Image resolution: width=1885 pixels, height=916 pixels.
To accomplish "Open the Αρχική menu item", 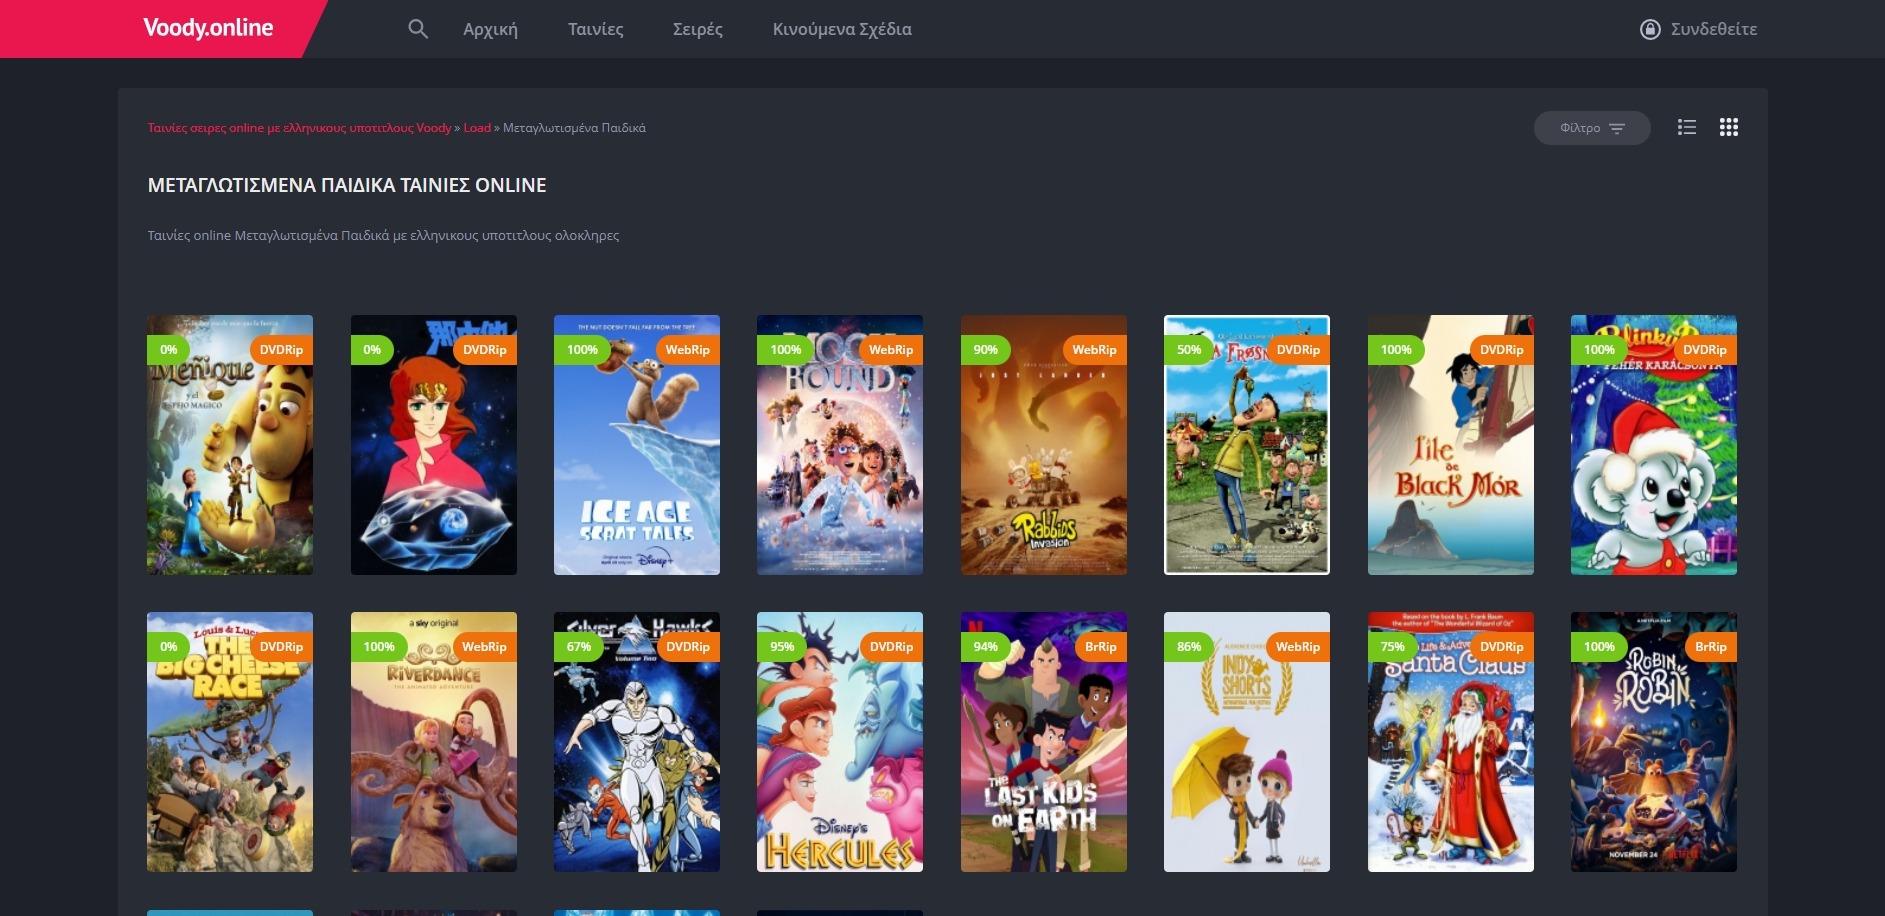I will point(490,29).
